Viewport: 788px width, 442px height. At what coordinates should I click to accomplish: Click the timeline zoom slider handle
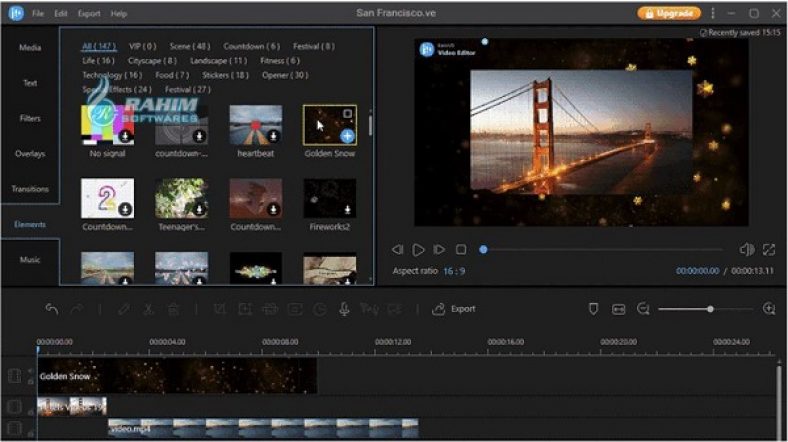tap(710, 309)
